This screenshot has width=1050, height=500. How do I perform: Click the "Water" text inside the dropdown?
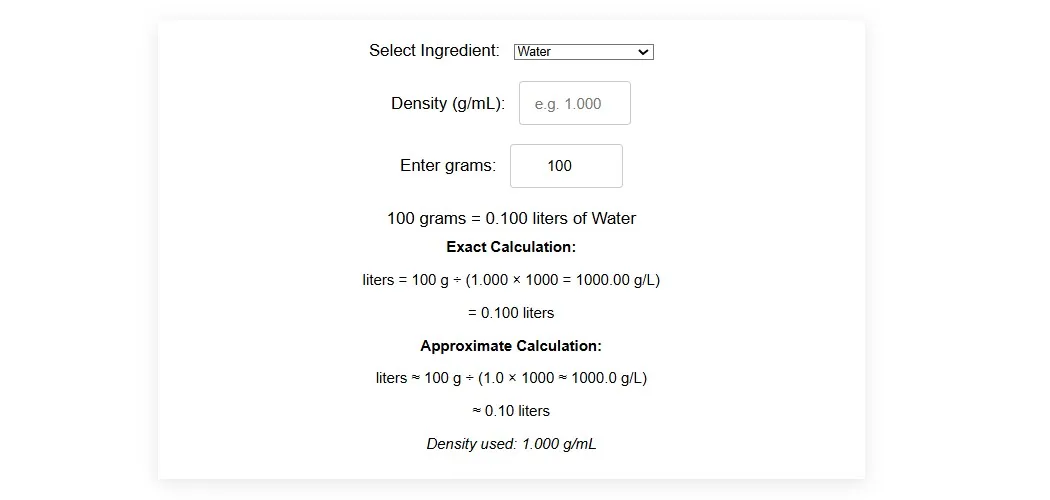[x=534, y=52]
